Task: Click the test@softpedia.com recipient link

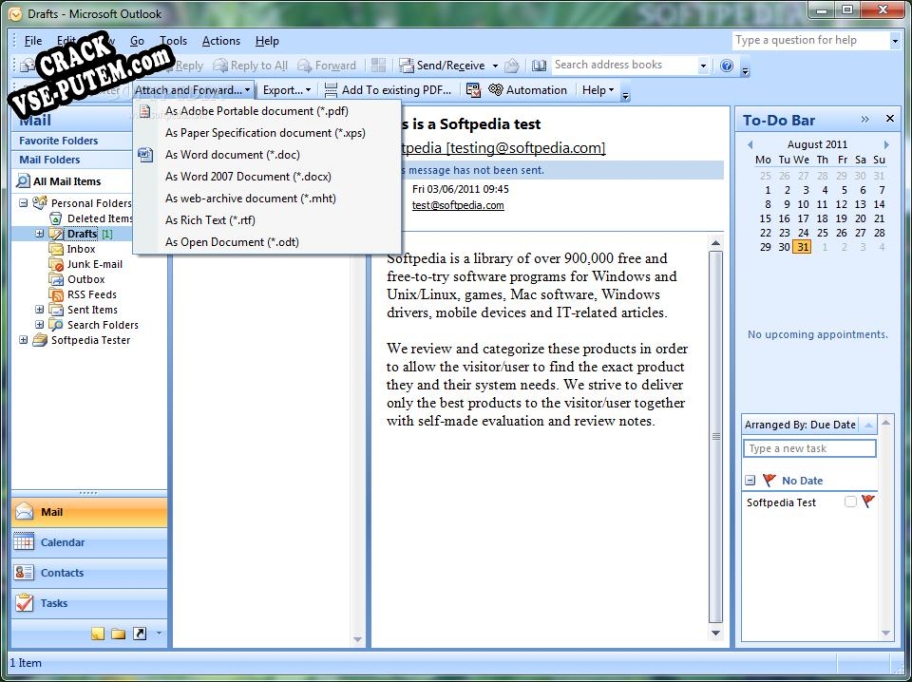Action: [458, 205]
